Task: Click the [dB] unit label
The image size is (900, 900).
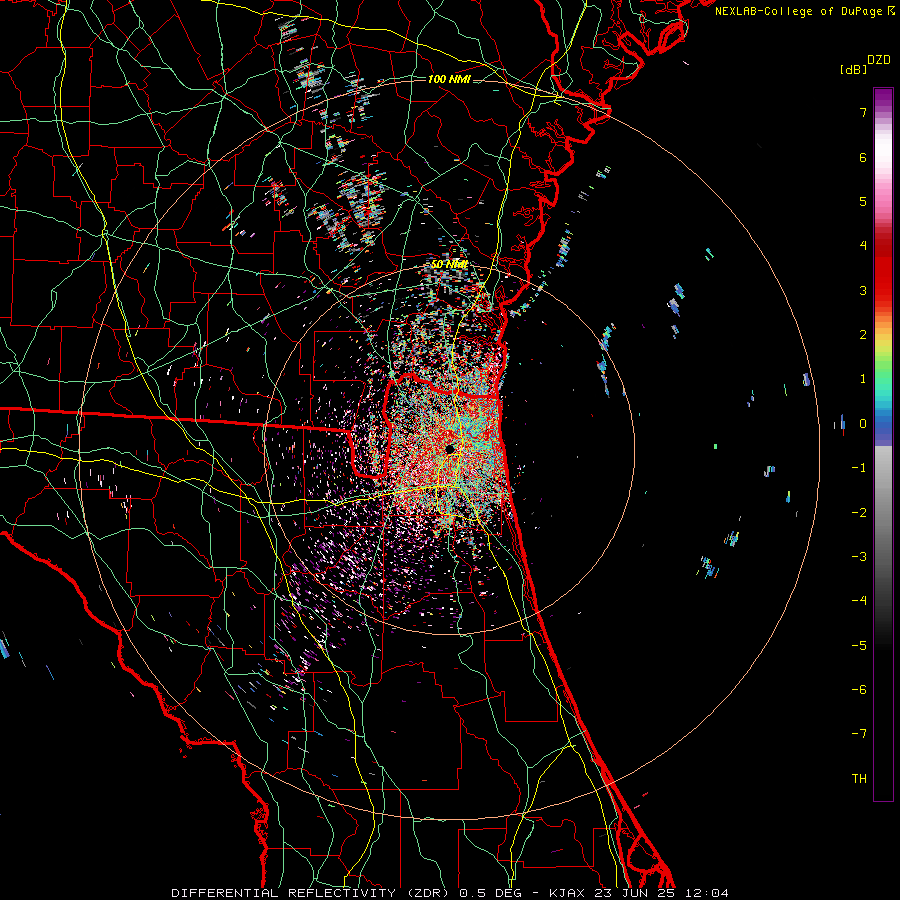Action: pos(853,69)
